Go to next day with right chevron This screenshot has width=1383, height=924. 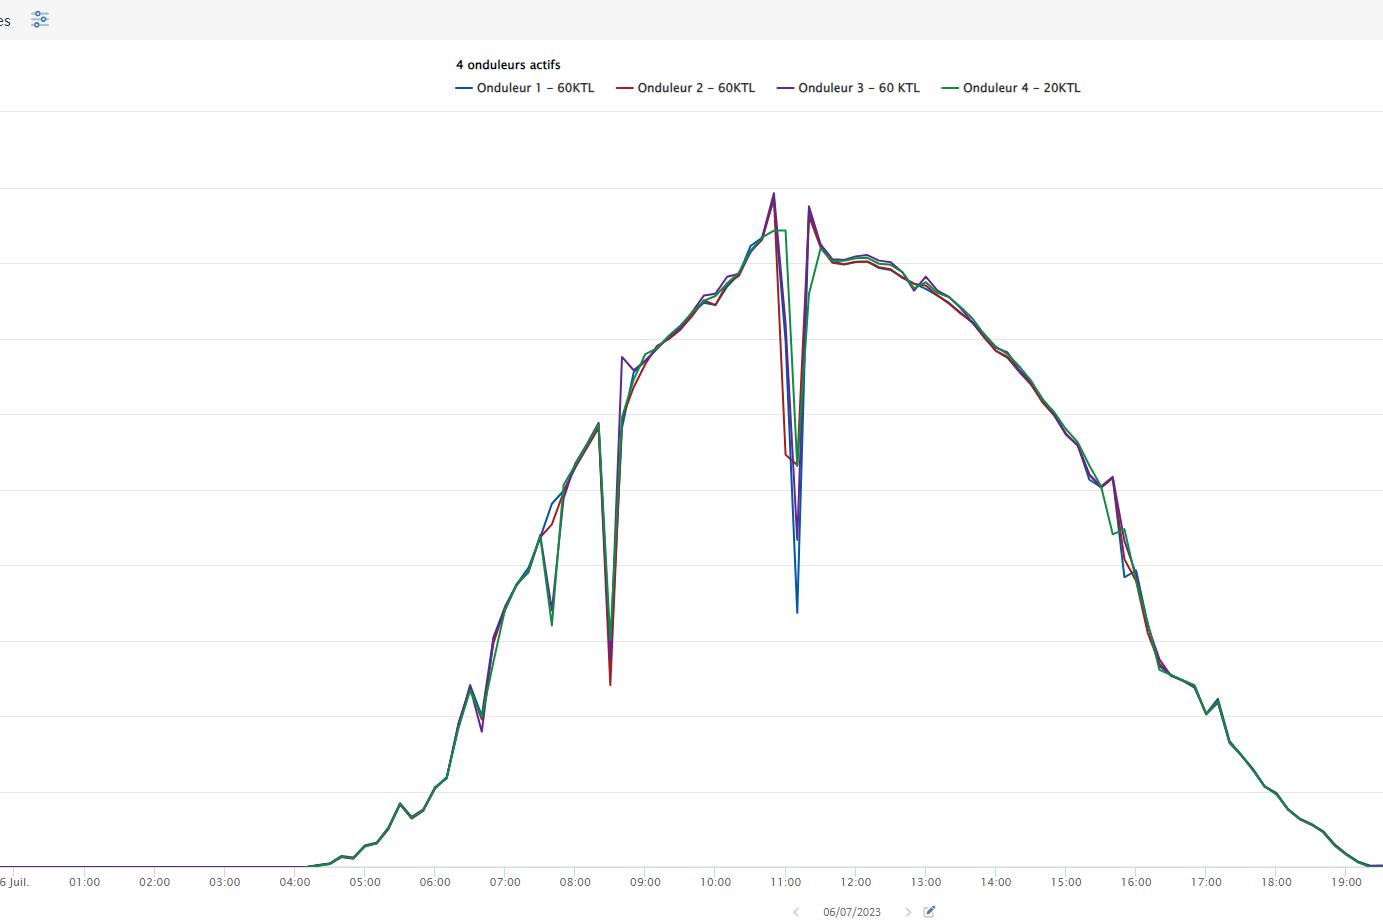[908, 912]
